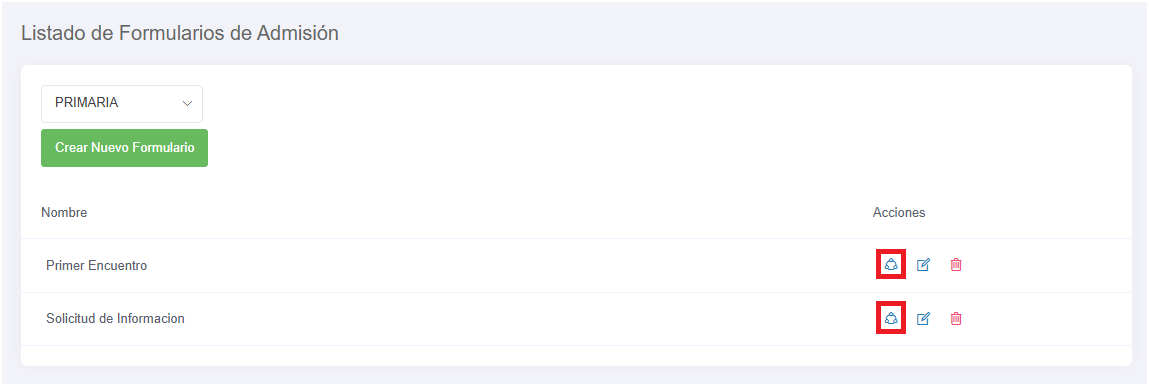
Task: Open share icon for Solicitud de Informacion
Action: click(x=891, y=318)
